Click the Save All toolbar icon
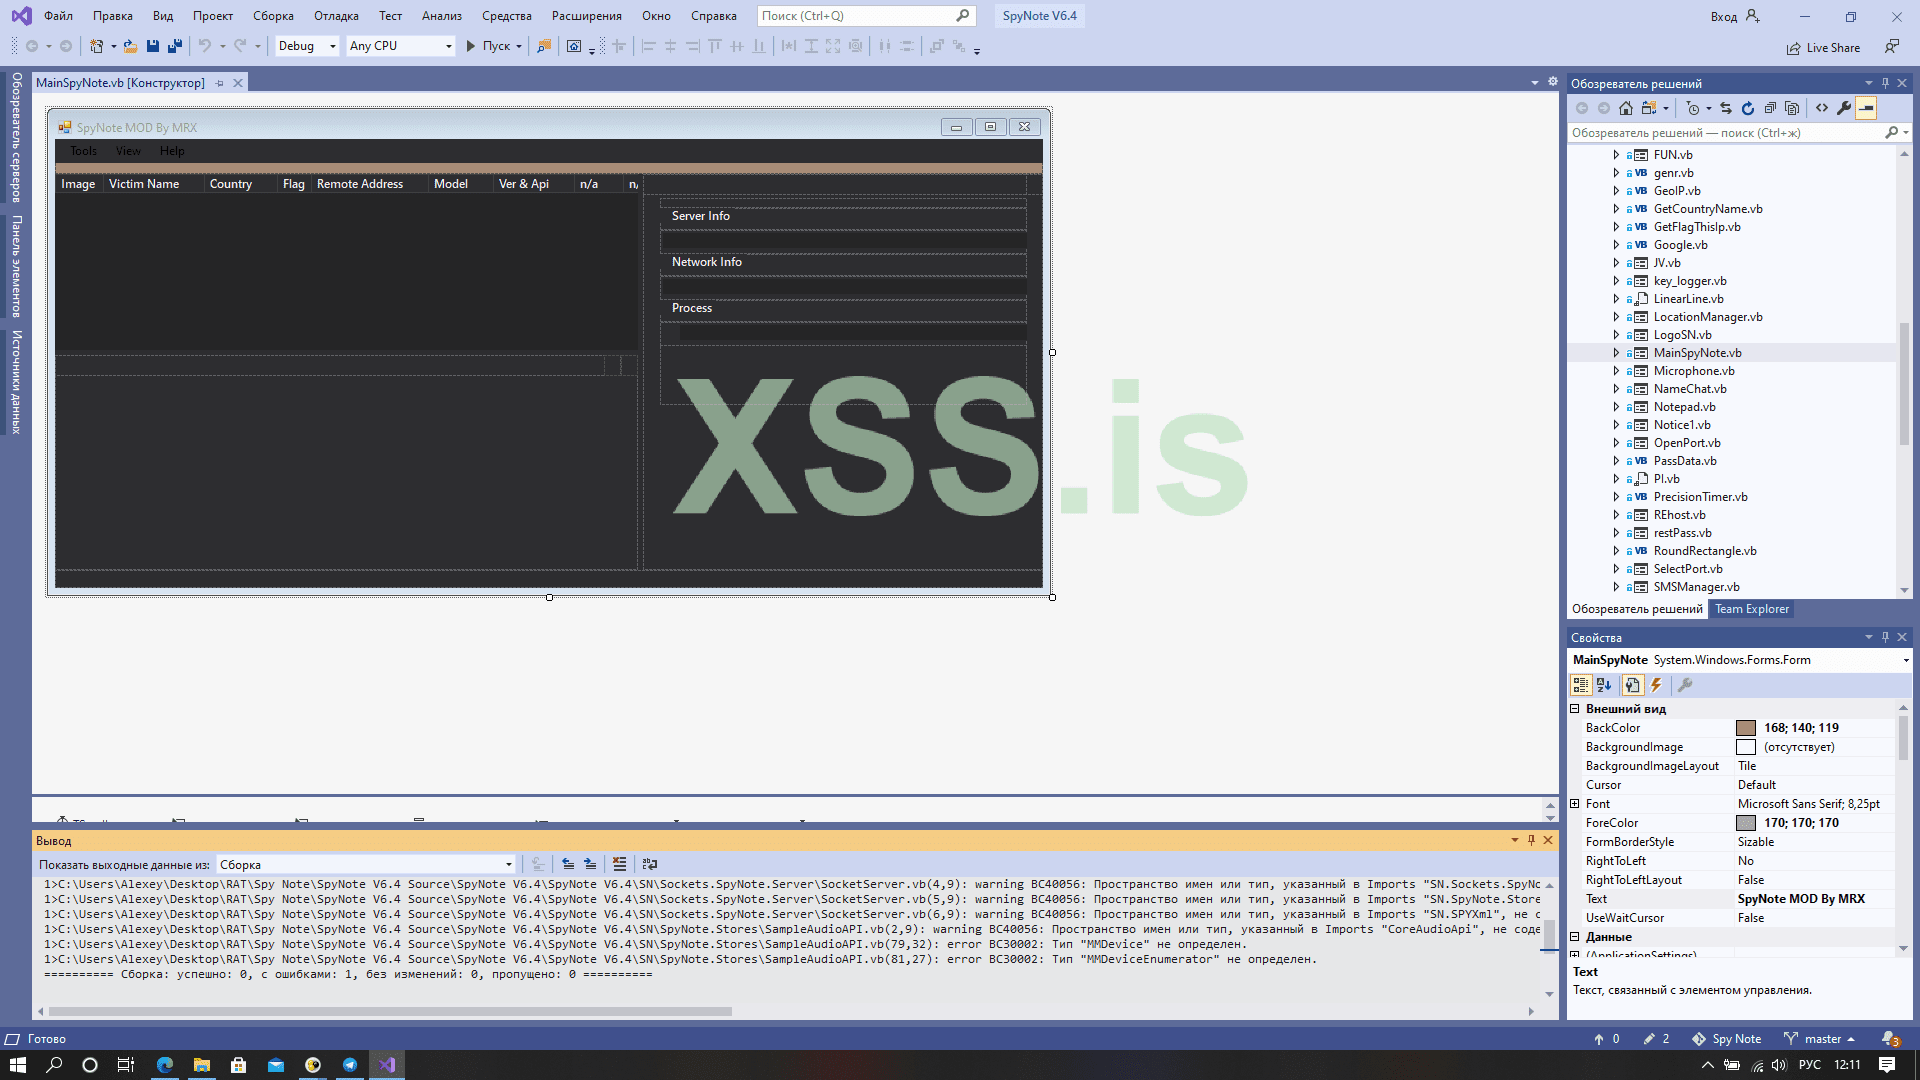This screenshot has height=1080, width=1920. click(x=175, y=46)
